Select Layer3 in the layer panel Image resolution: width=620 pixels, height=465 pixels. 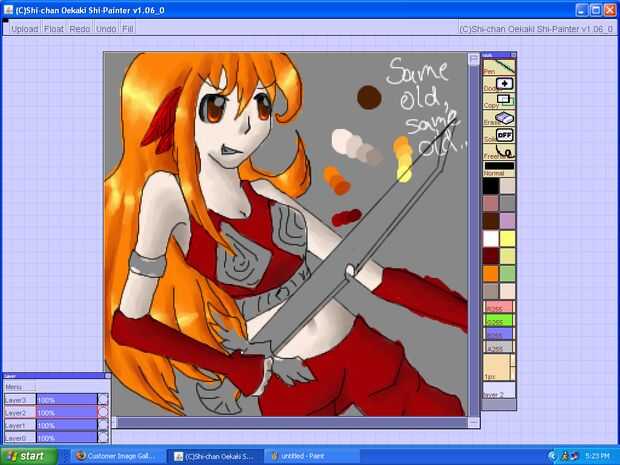point(20,400)
